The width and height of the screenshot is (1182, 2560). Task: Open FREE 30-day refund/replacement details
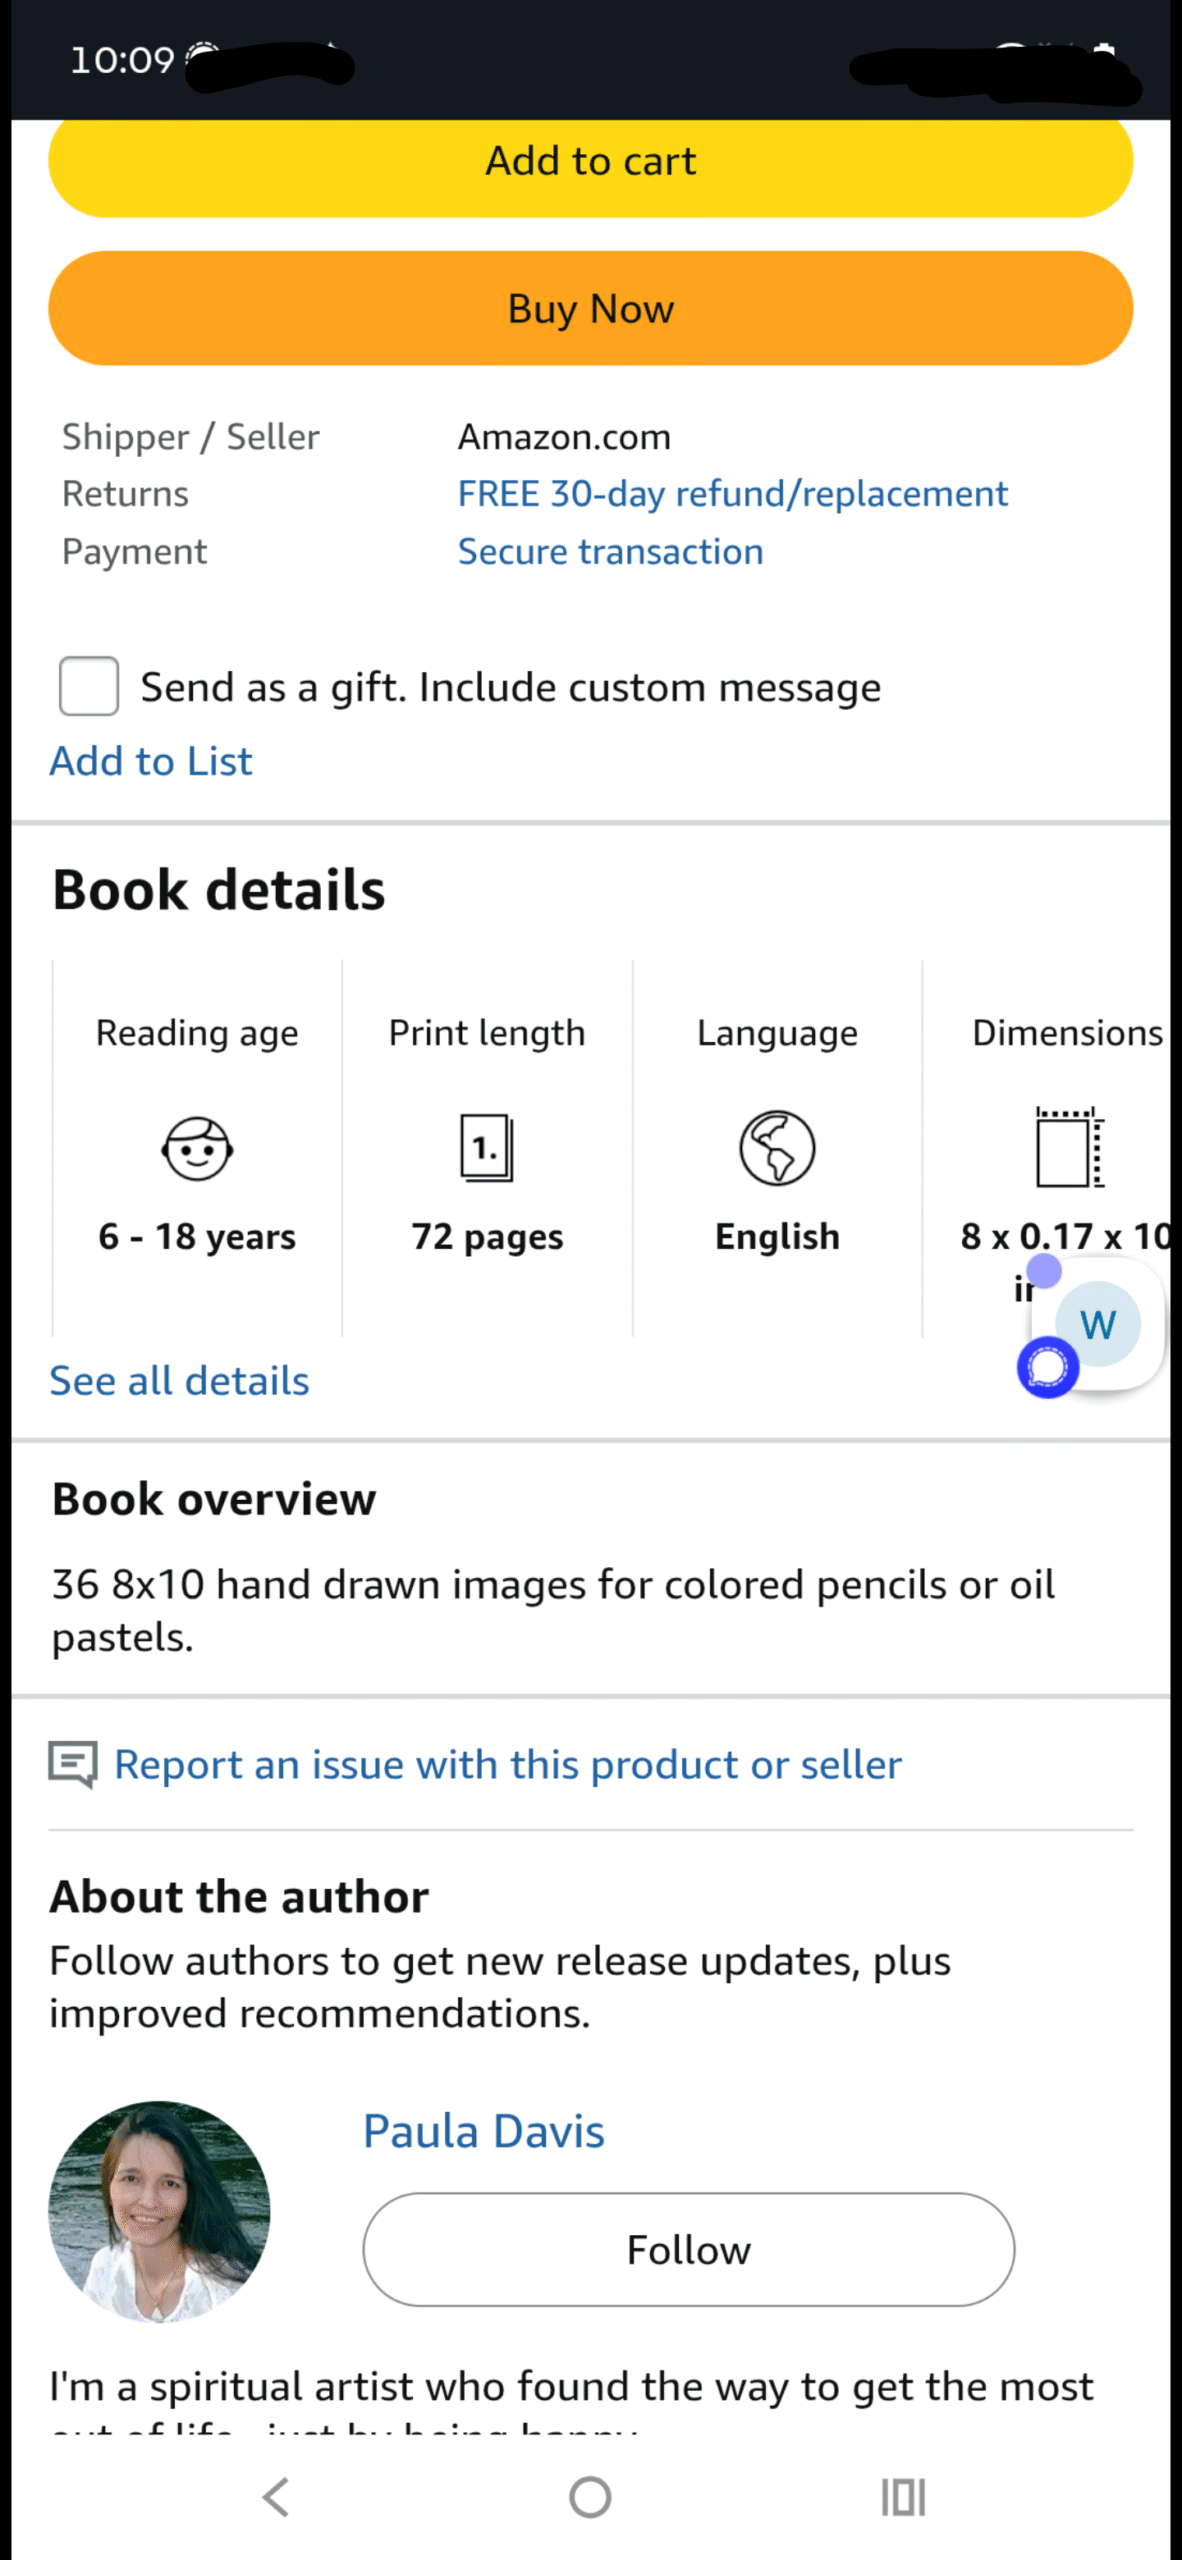(732, 494)
